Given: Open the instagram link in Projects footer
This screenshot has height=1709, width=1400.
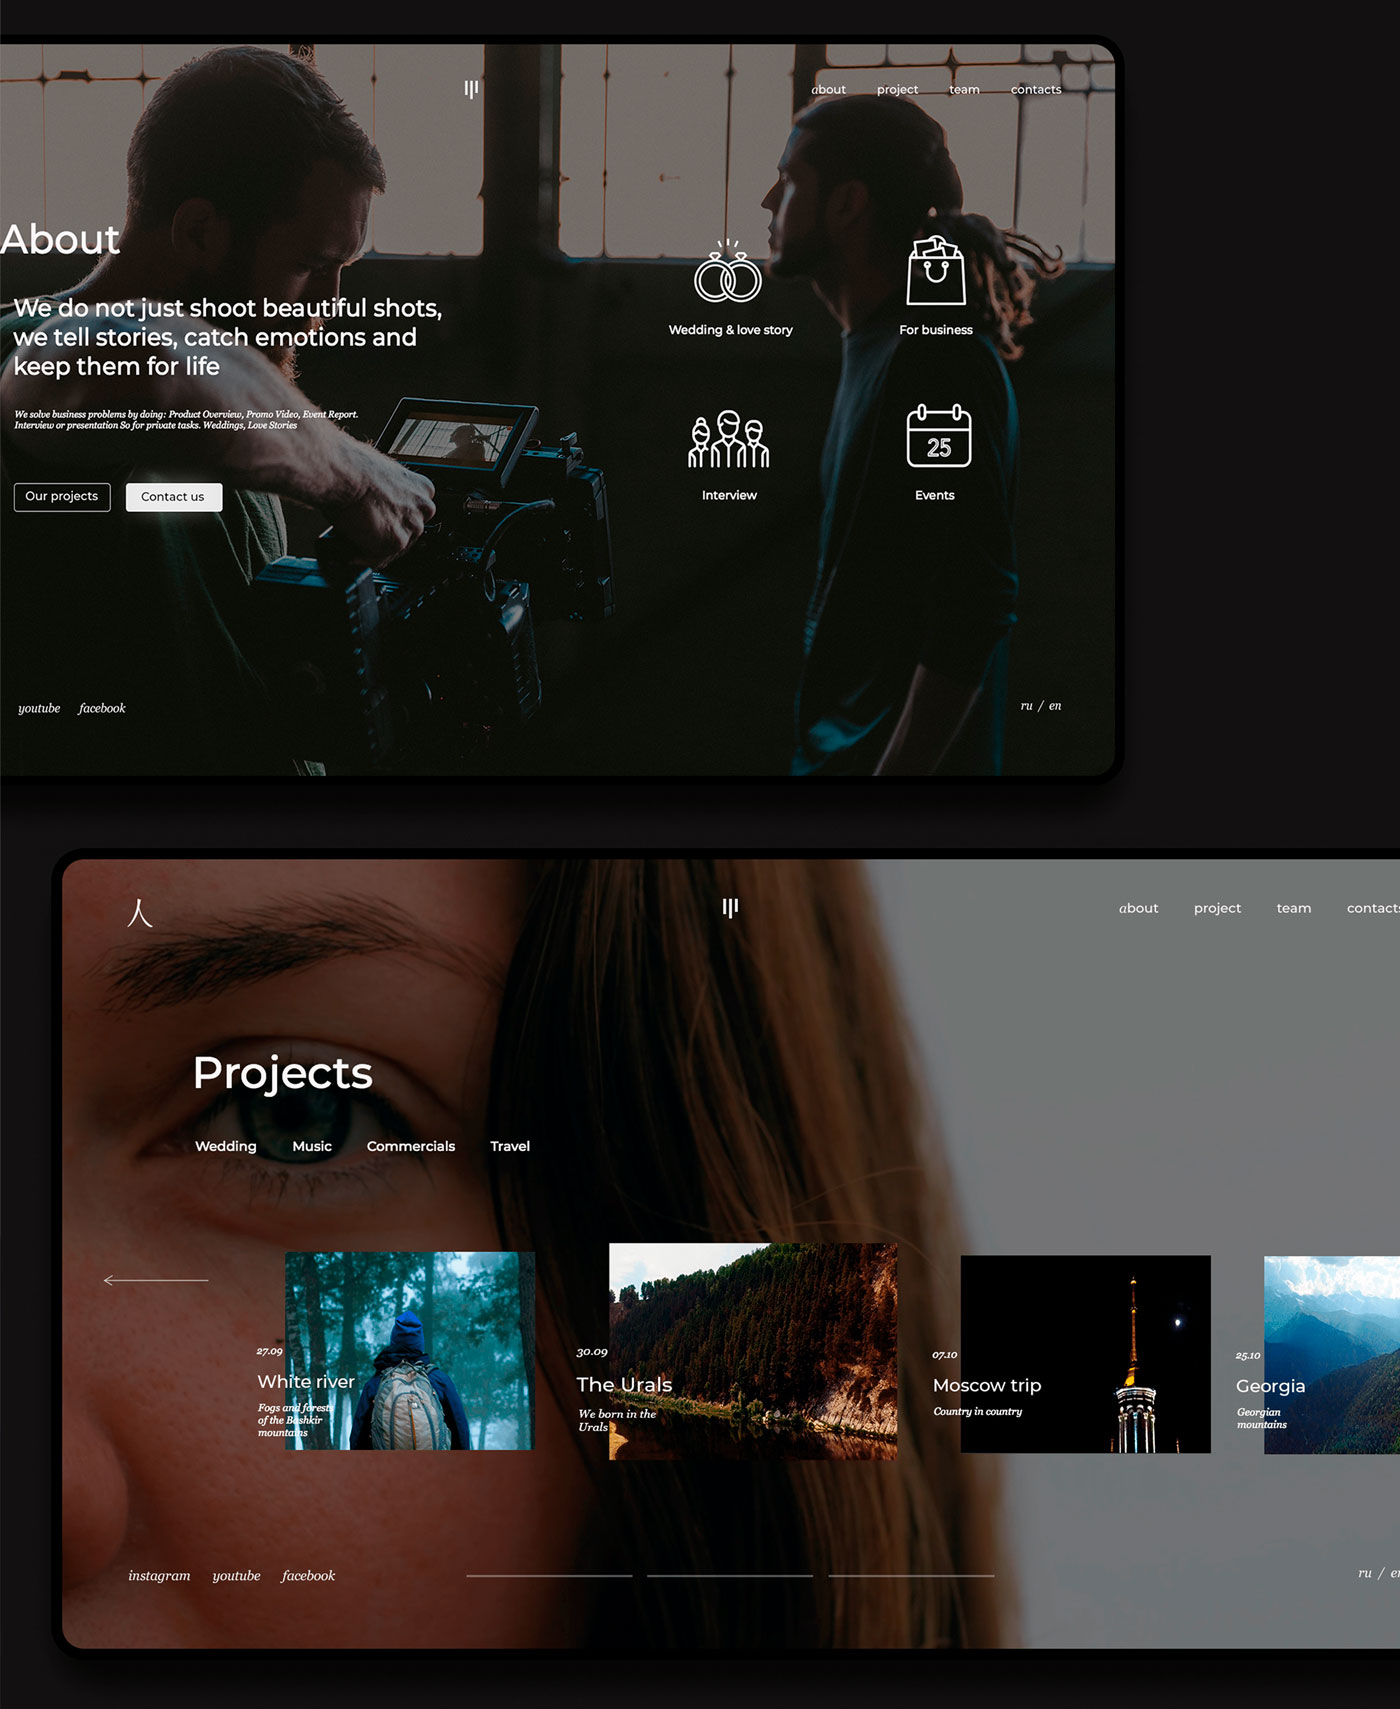Looking at the screenshot, I should point(159,1576).
